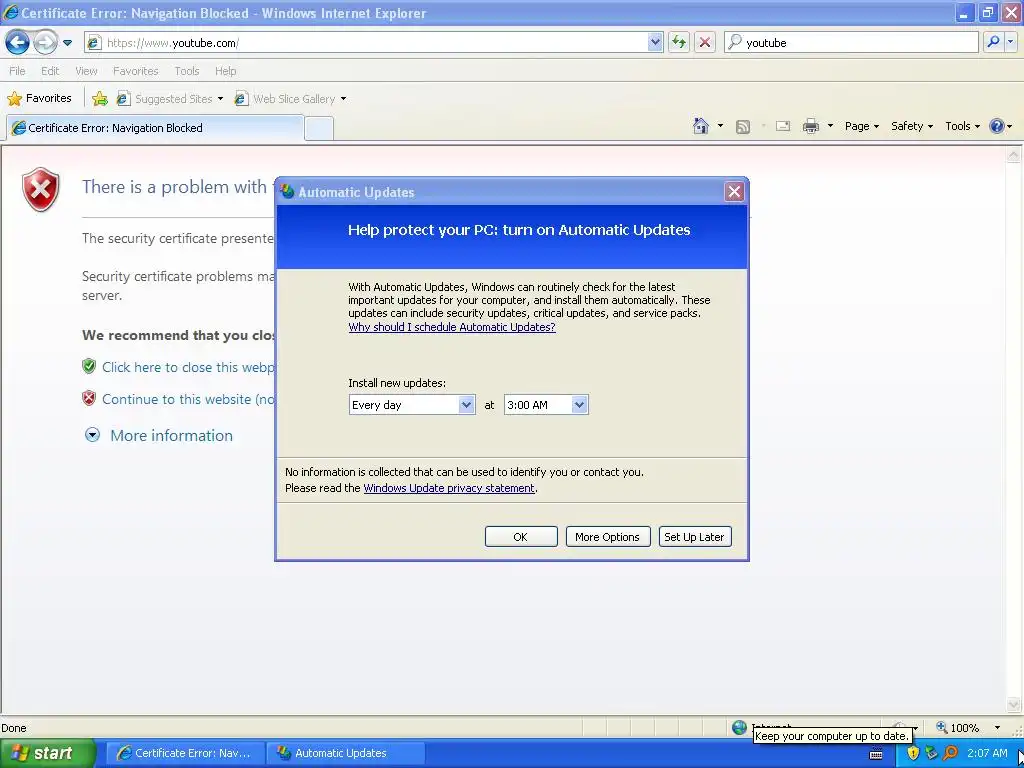Click the More Options button
The image size is (1024, 768).
607,537
